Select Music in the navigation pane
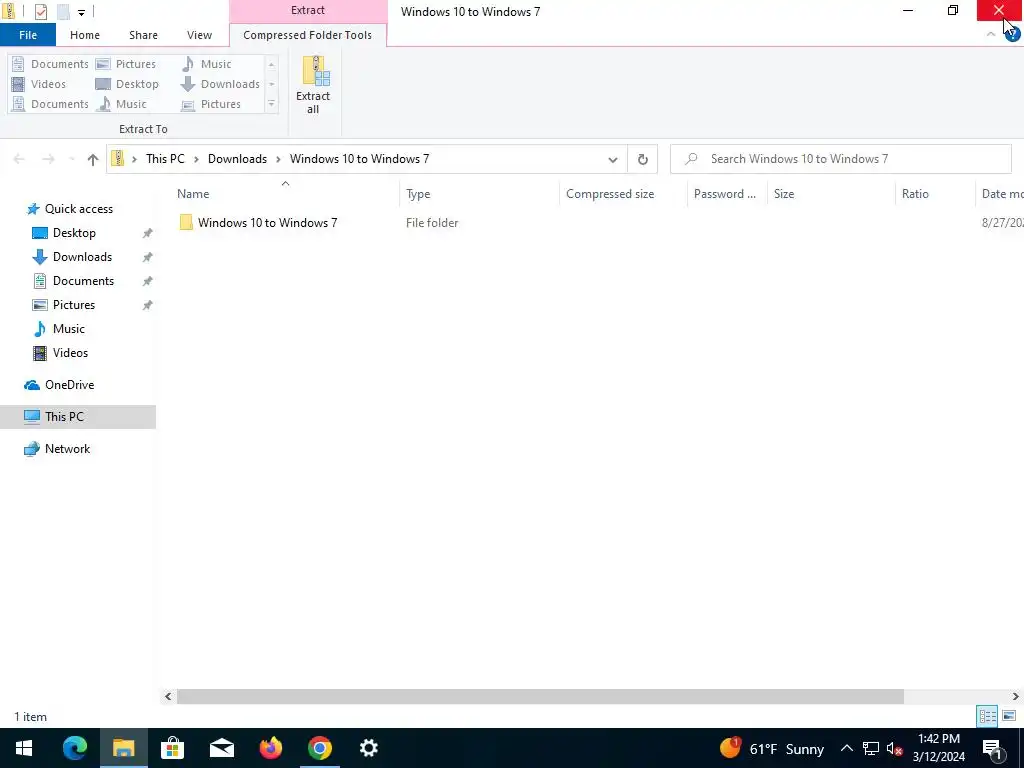The image size is (1024, 768). (69, 329)
